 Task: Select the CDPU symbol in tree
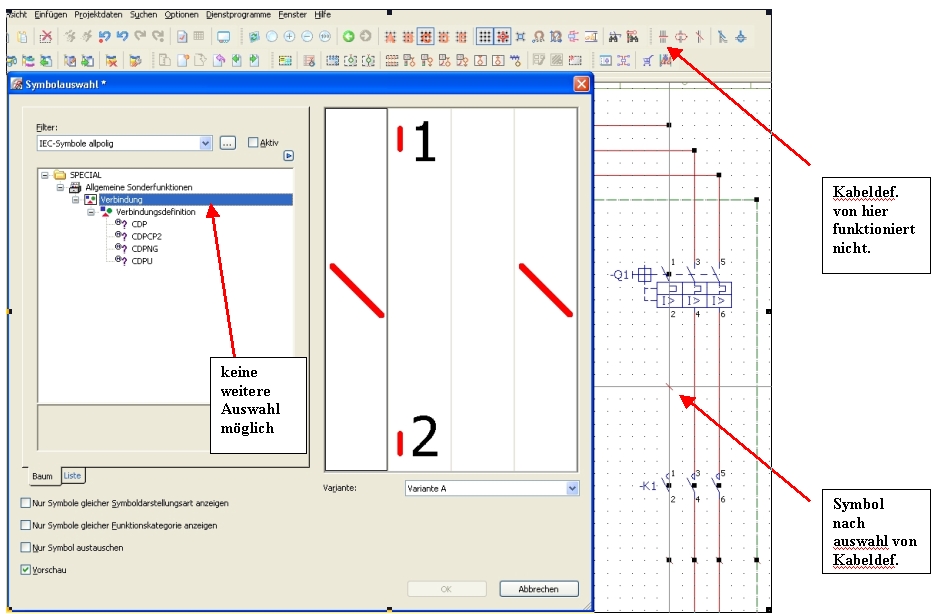click(141, 261)
